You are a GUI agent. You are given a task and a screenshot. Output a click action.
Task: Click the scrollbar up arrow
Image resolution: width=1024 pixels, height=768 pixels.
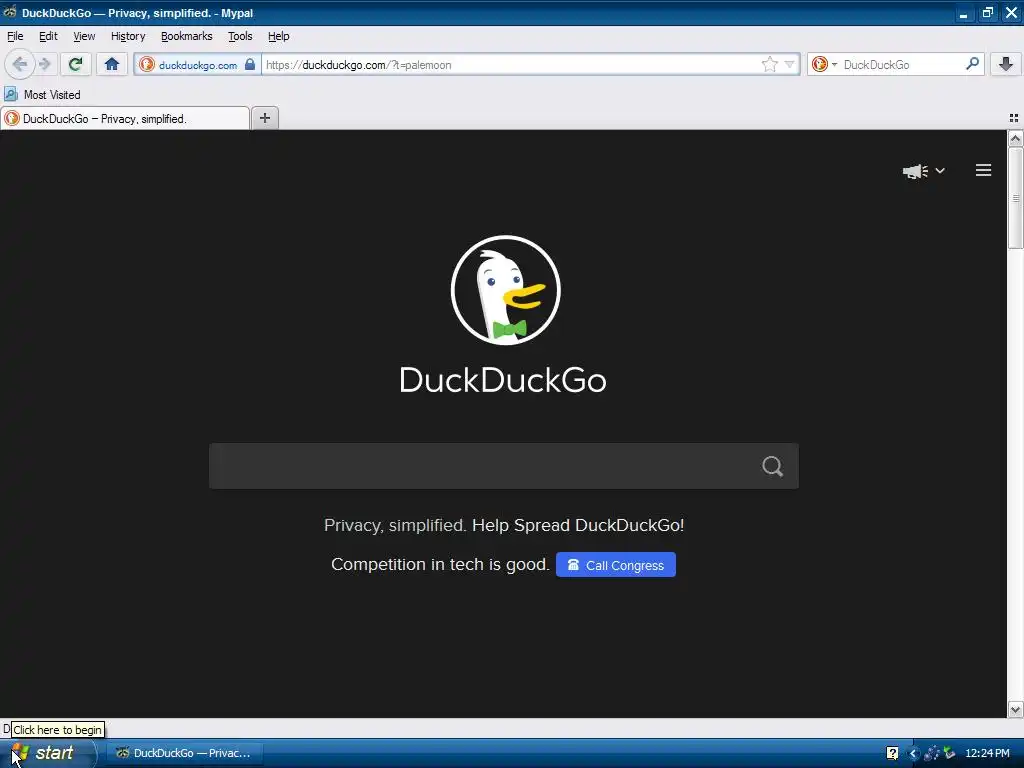coord(1015,138)
